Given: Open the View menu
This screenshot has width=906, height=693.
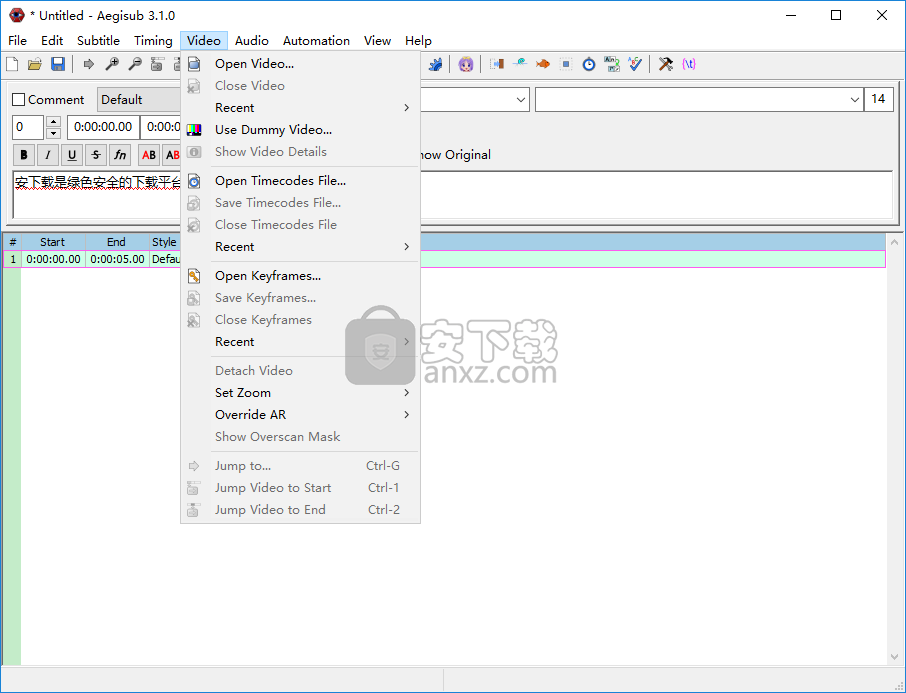Looking at the screenshot, I should [x=377, y=41].
